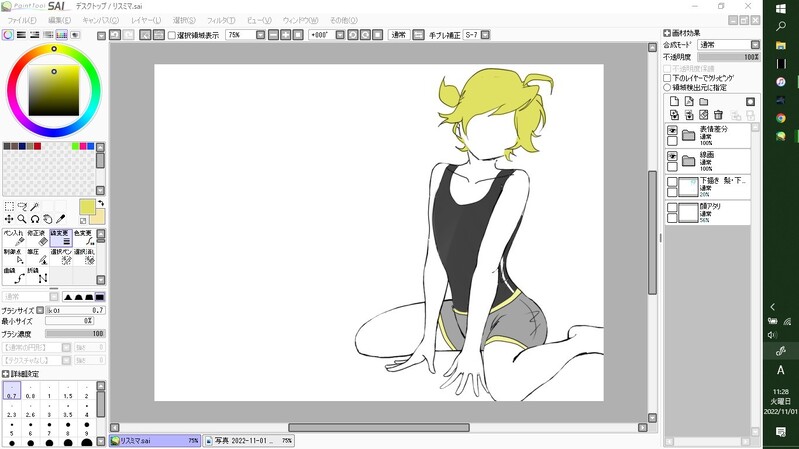799x449 pixels.
Task: Adjust the ブラシ濃度 density slider
Action: 75,334
